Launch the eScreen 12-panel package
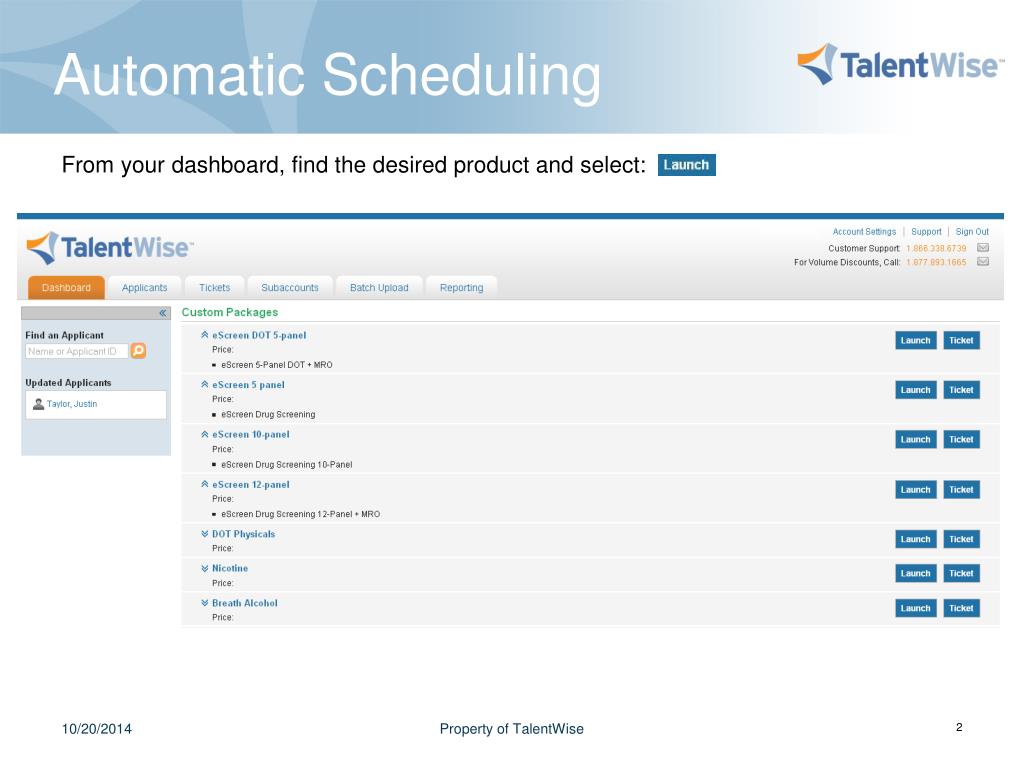The image size is (1024, 768). click(x=916, y=490)
